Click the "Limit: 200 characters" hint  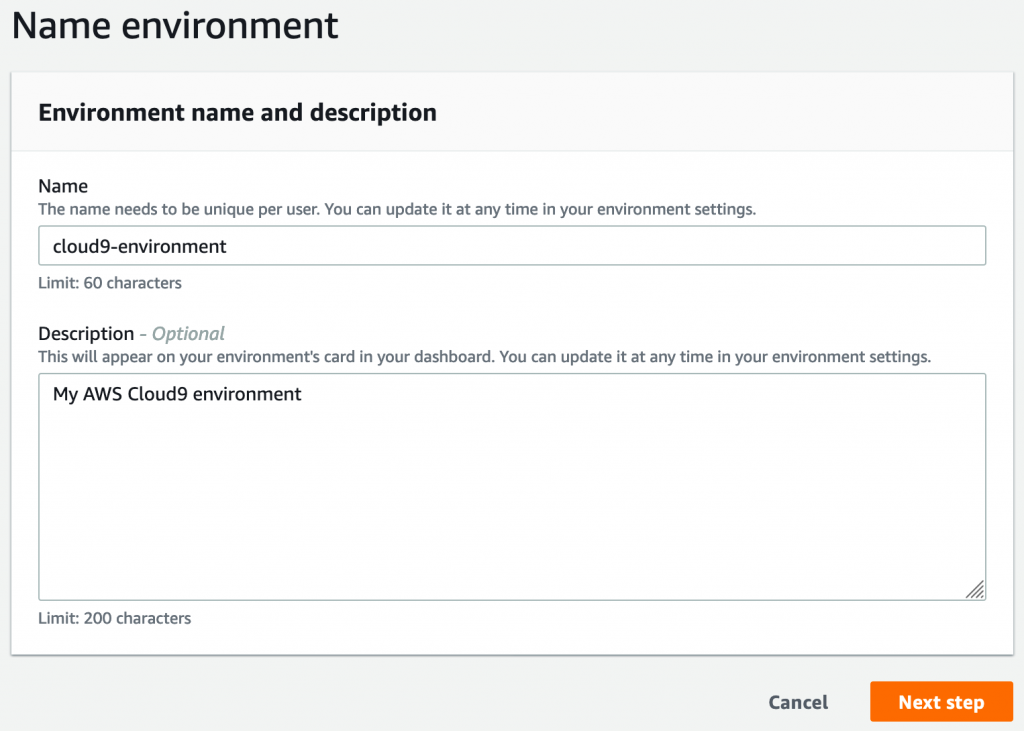(114, 618)
